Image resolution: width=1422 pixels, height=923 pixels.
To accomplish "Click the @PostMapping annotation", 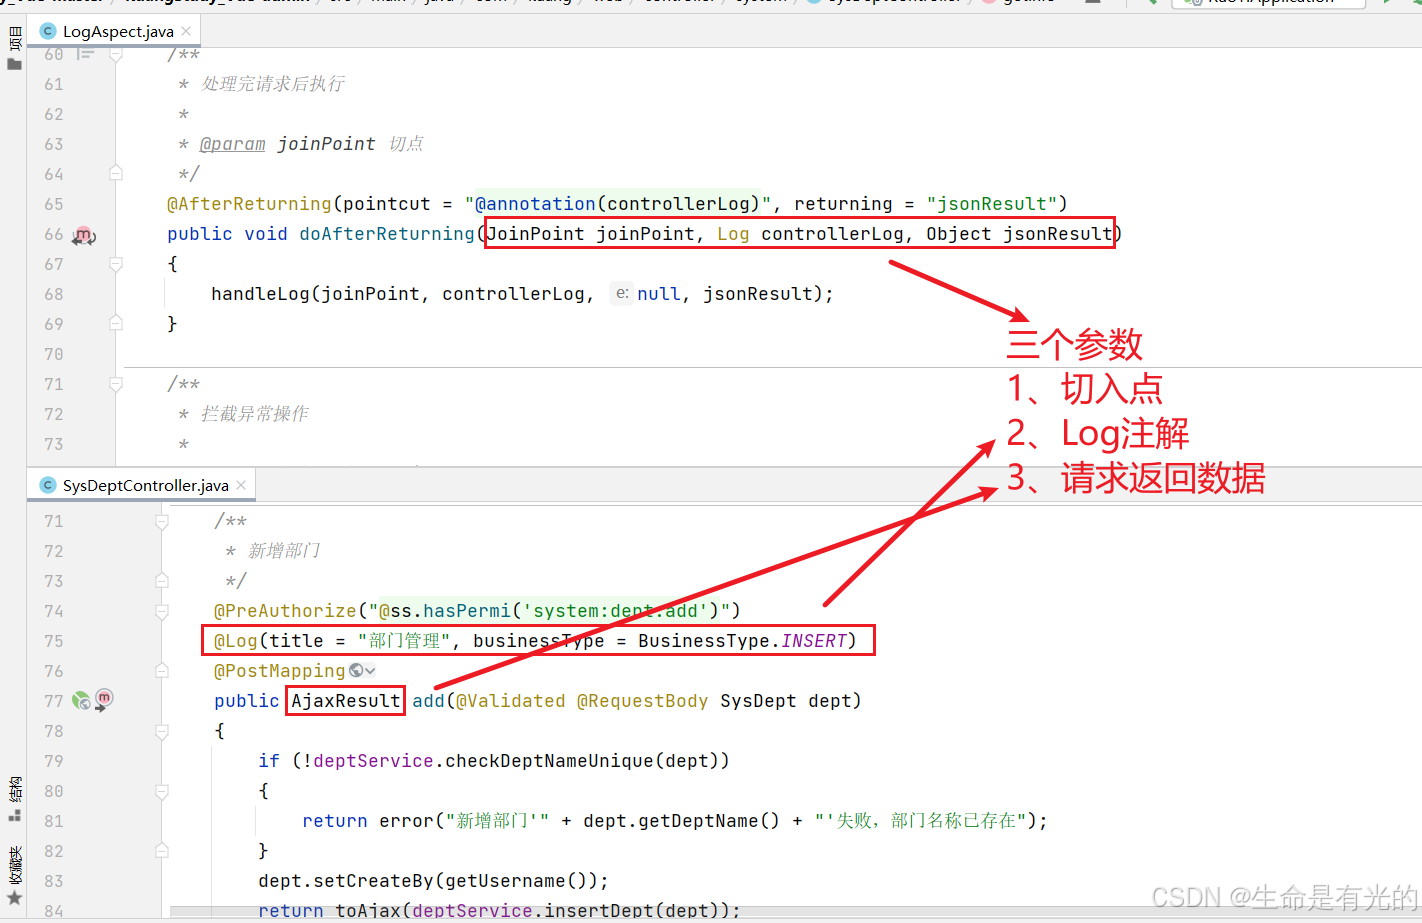I will pos(280,671).
